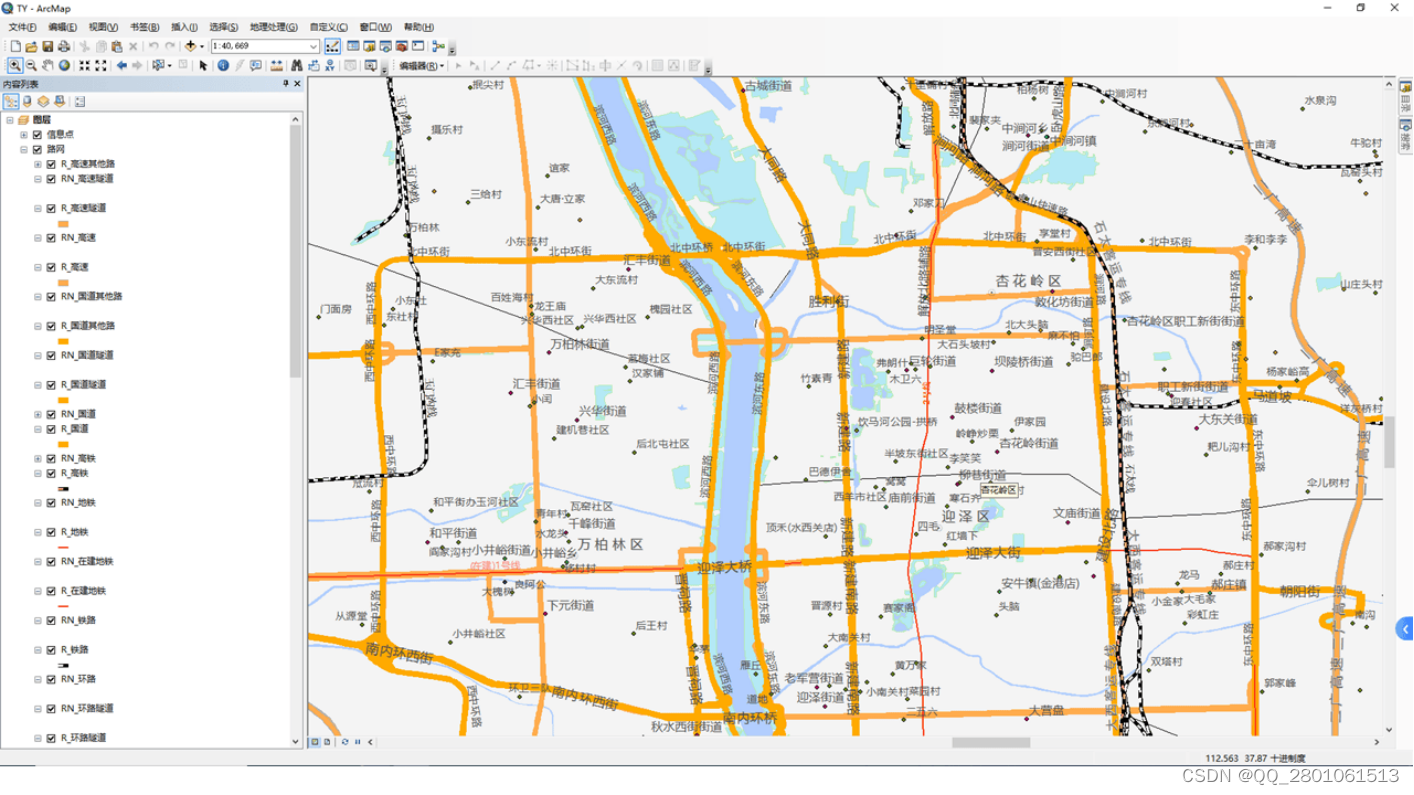Click the Fixed Zoom Out icon
Viewport: 1414px width, 795px height.
pos(101,66)
